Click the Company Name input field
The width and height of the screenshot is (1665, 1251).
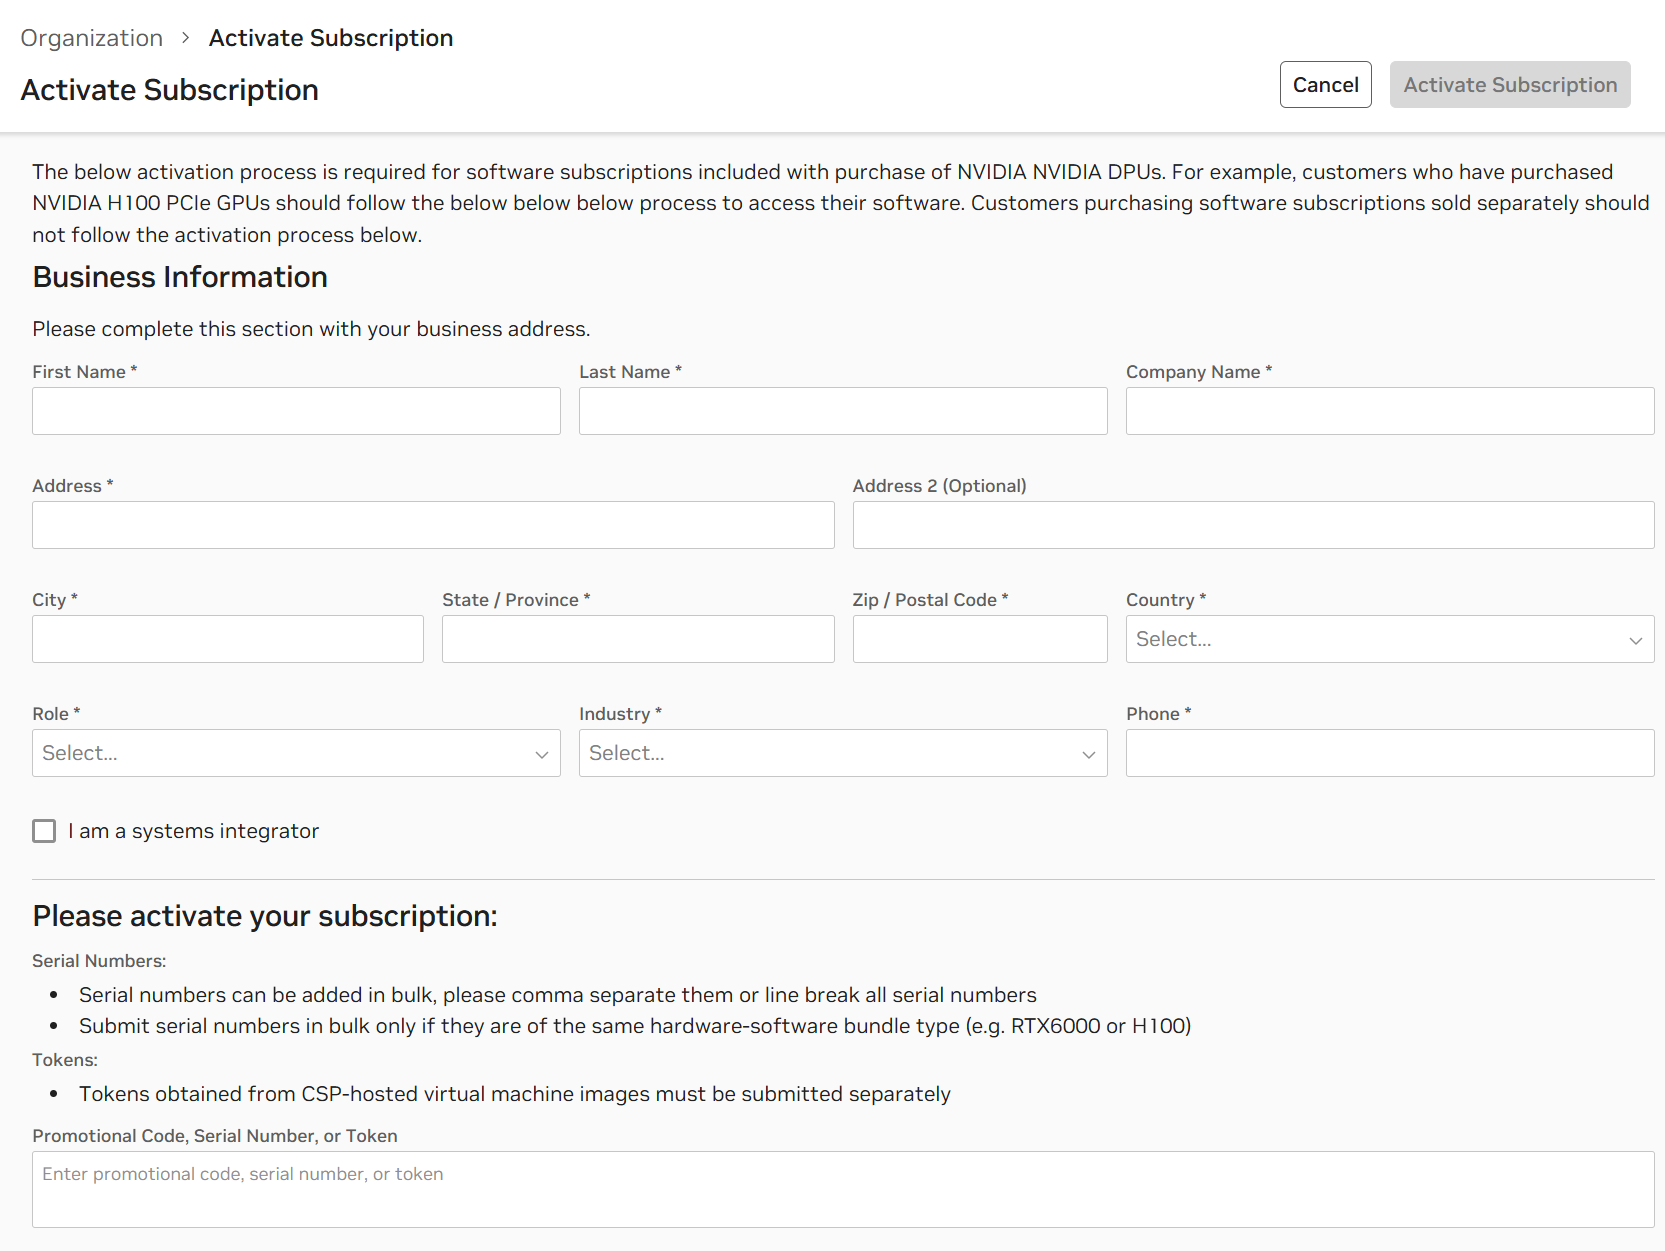[1390, 411]
